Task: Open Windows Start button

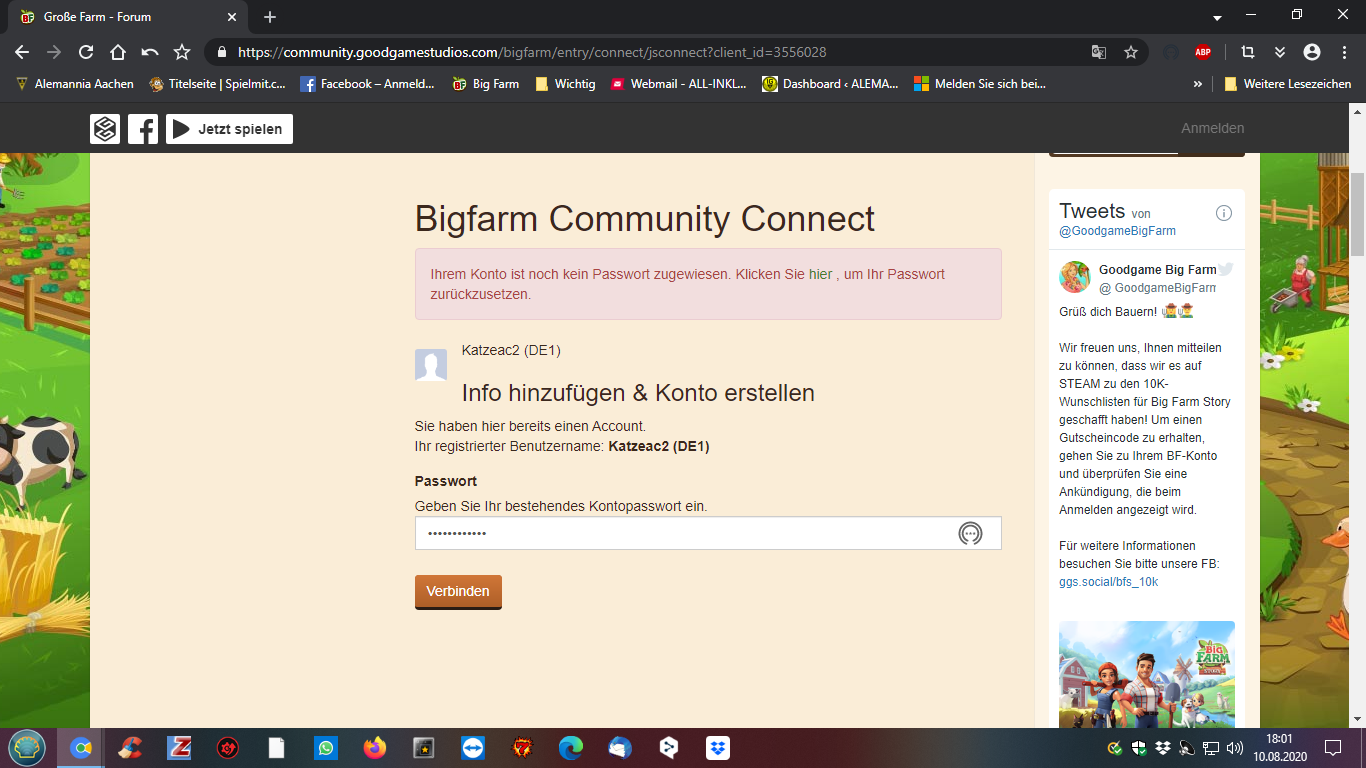Action: click(x=26, y=748)
